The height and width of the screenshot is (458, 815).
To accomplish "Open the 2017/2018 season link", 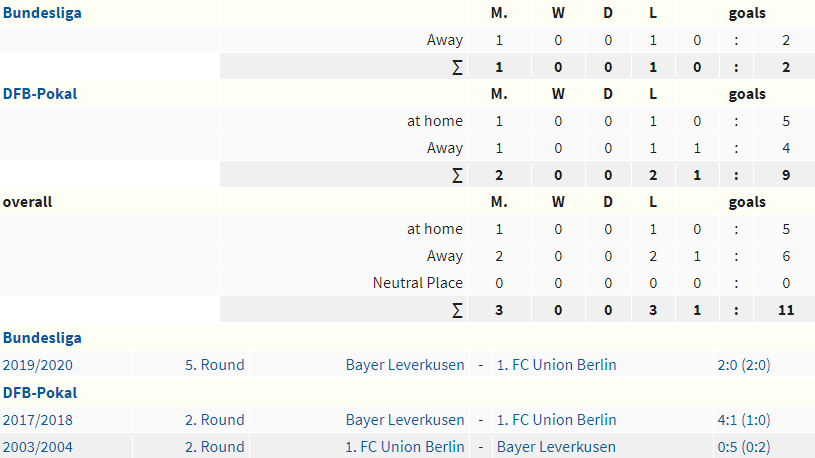I will (37, 420).
